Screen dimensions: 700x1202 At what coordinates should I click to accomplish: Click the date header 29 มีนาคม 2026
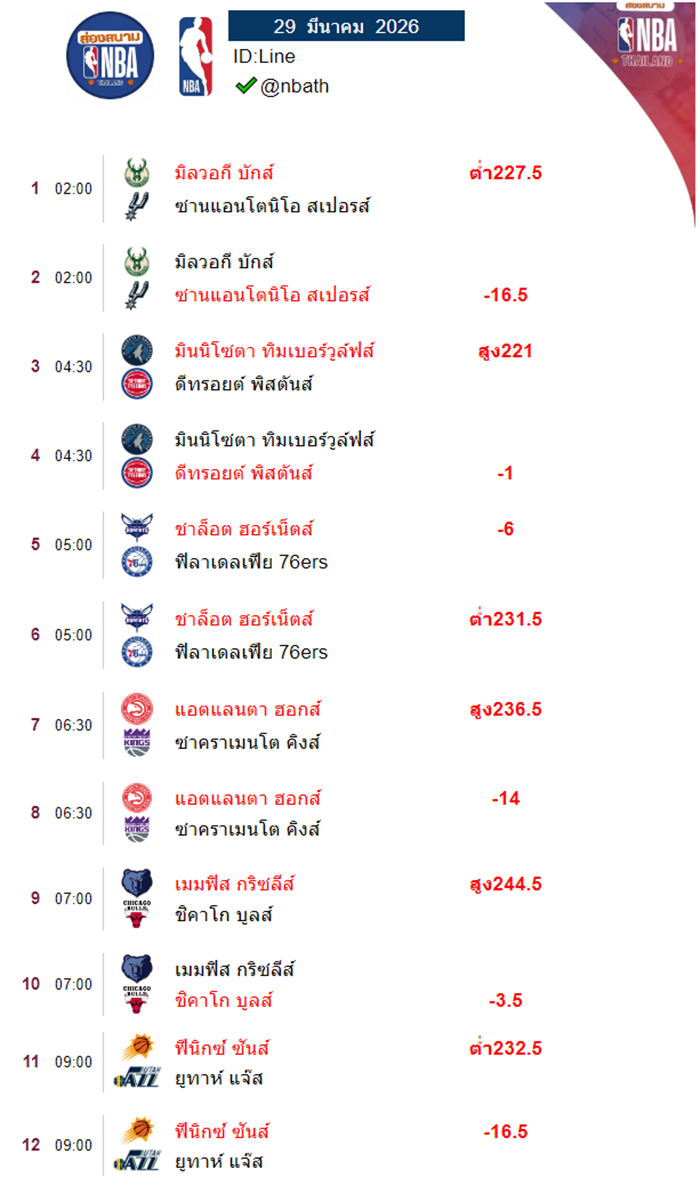346,26
